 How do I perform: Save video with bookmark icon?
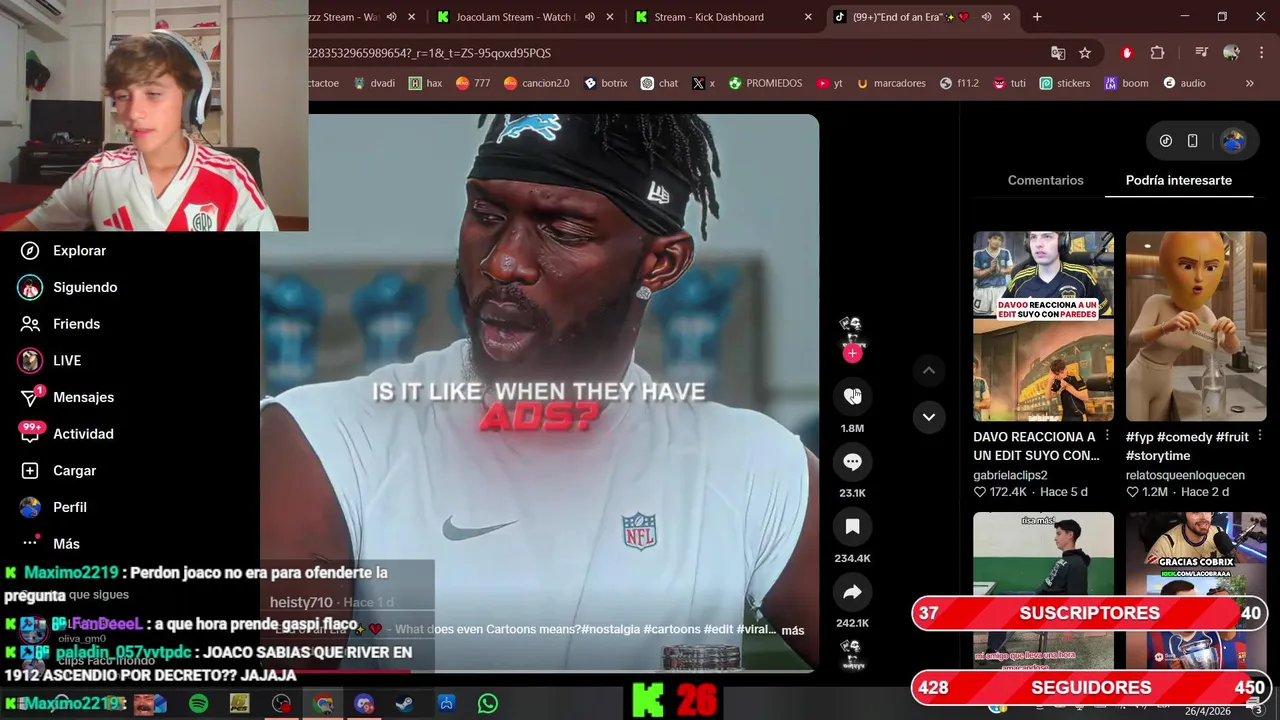pyautogui.click(x=852, y=526)
